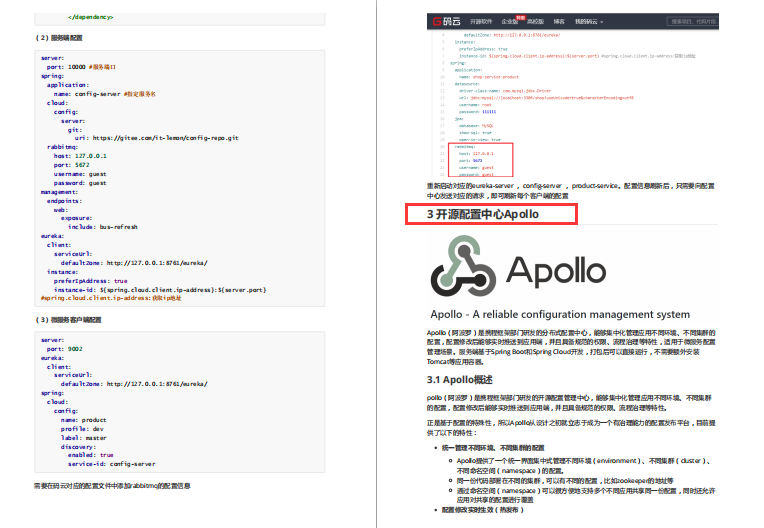Click the 码云 Gitee logo in the embedded screenshot
Viewport: 764px width, 528px height.
coord(447,21)
